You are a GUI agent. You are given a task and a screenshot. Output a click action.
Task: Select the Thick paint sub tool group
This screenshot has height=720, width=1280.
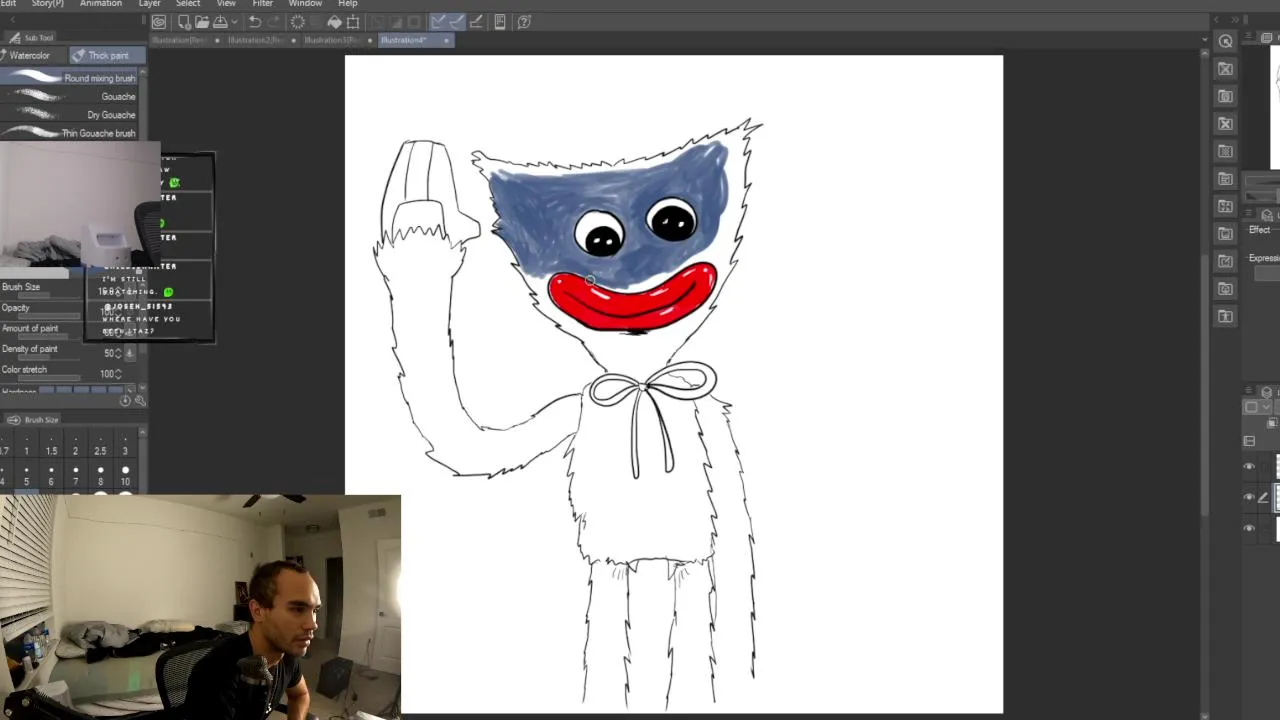(x=107, y=56)
